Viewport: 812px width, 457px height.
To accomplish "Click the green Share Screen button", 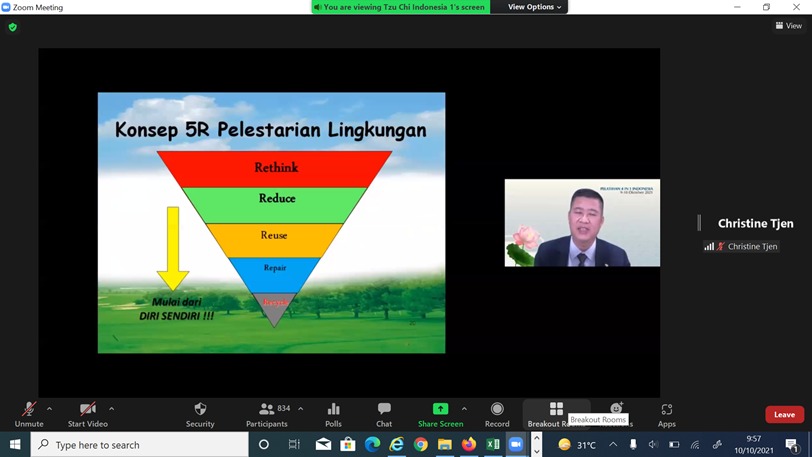I will click(x=440, y=415).
